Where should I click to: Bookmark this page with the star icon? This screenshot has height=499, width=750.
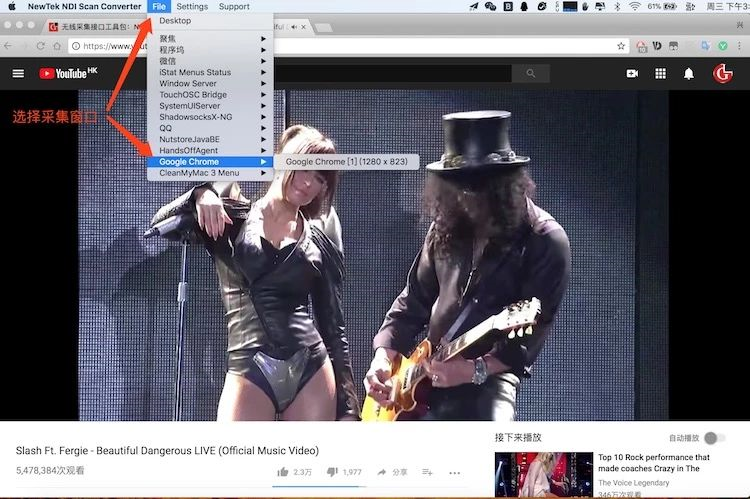click(621, 46)
